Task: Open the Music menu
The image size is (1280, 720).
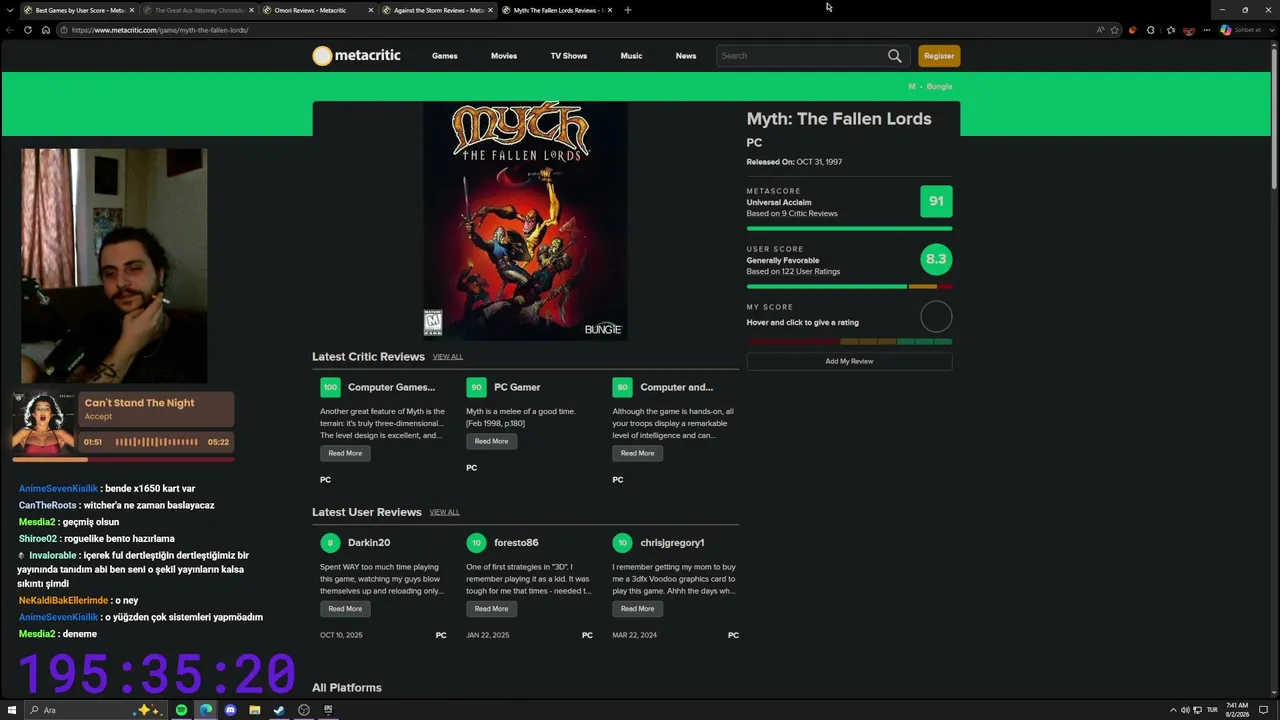Action: (631, 56)
